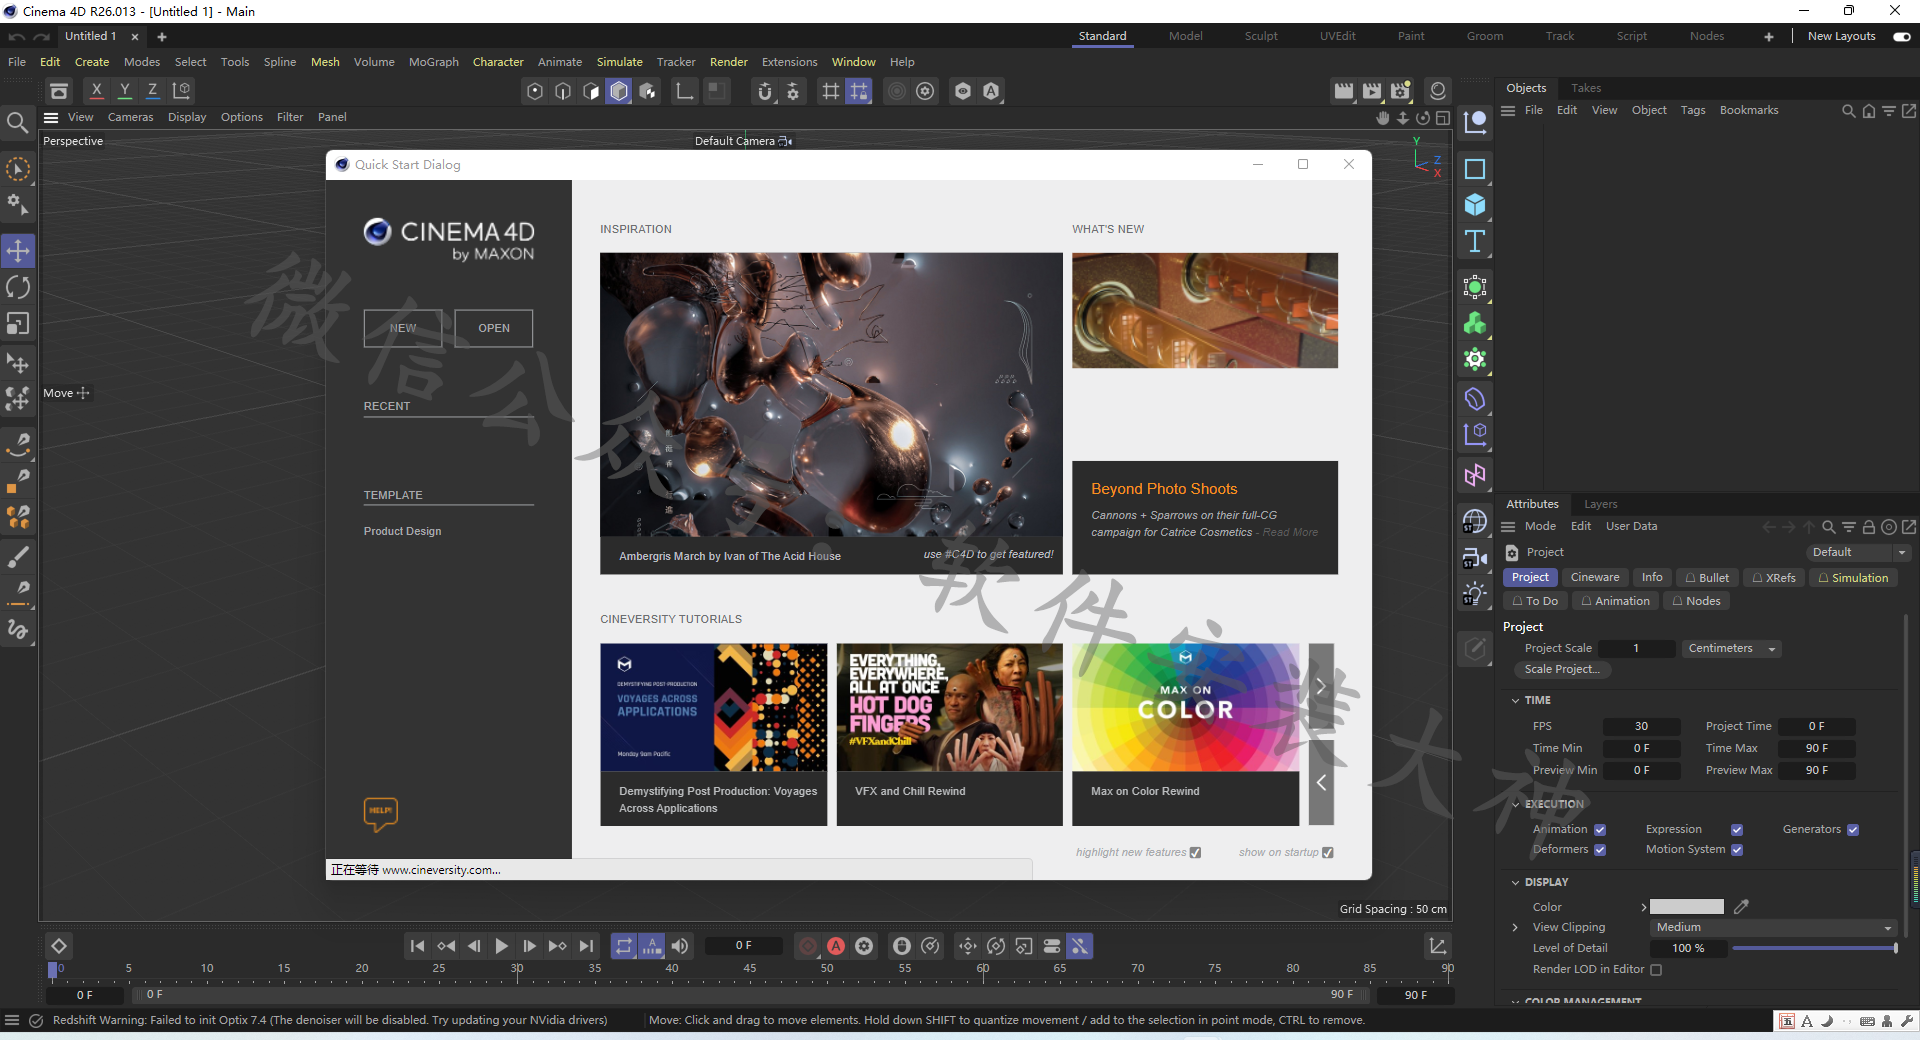The height and width of the screenshot is (1040, 1920).
Task: Click the Light object icon in right toolbar
Action: click(1475, 594)
